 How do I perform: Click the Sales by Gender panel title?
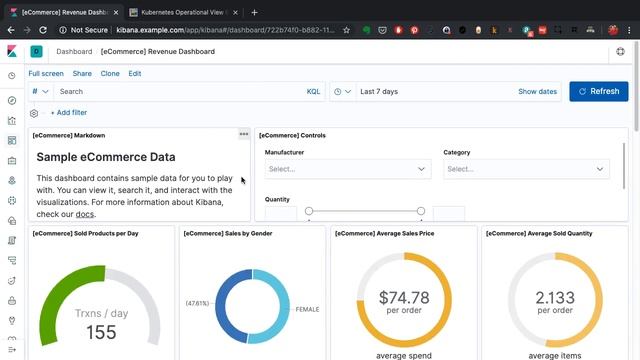[228, 233]
